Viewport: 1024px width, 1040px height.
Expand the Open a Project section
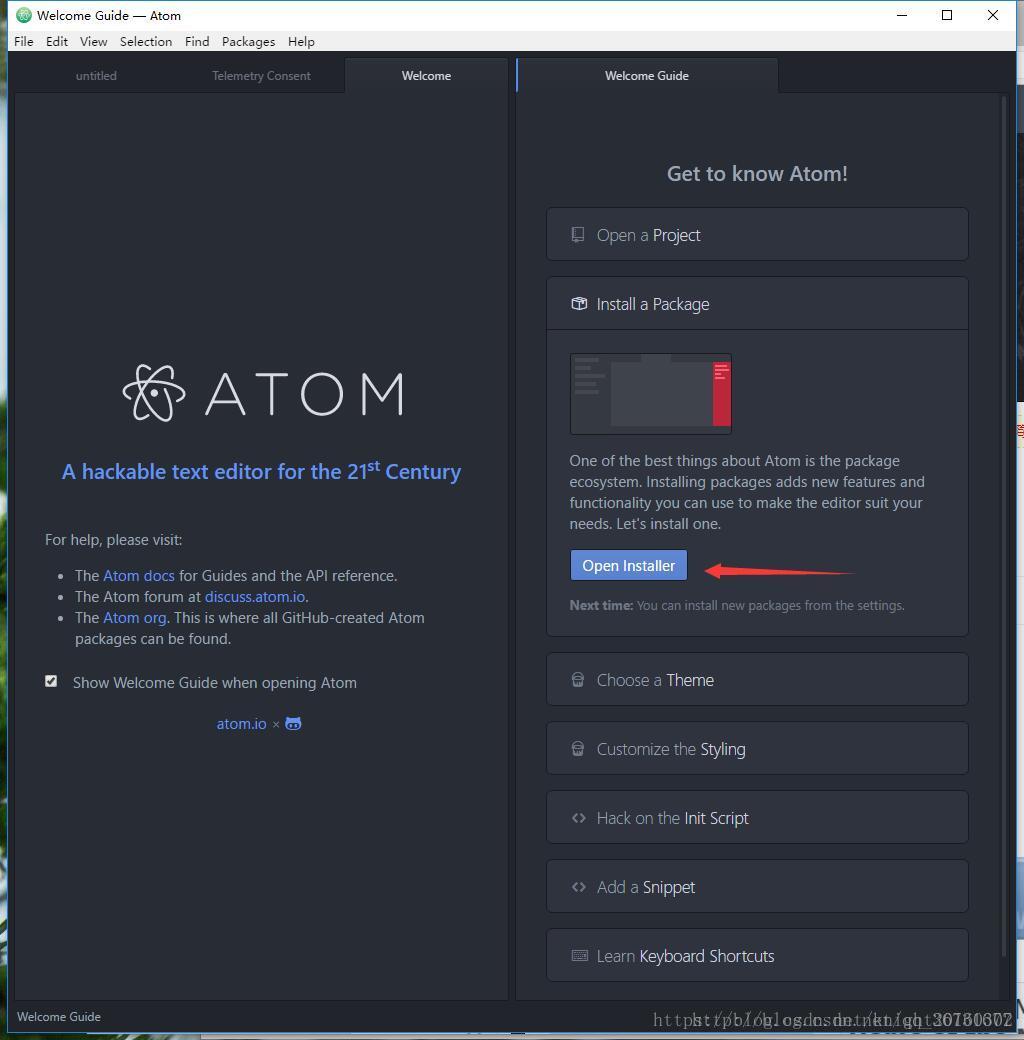click(x=757, y=235)
